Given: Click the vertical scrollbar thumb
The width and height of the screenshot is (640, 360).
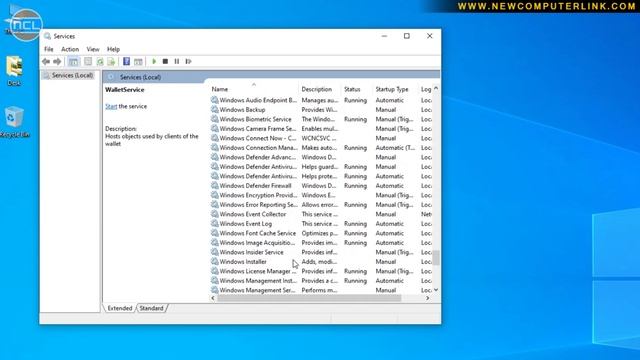Looking at the screenshot, I should (436, 258).
